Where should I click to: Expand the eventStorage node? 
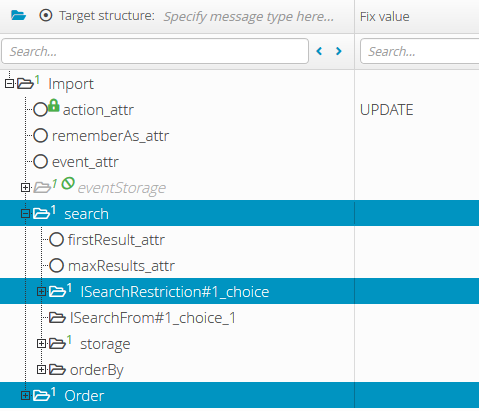[x=25, y=187]
